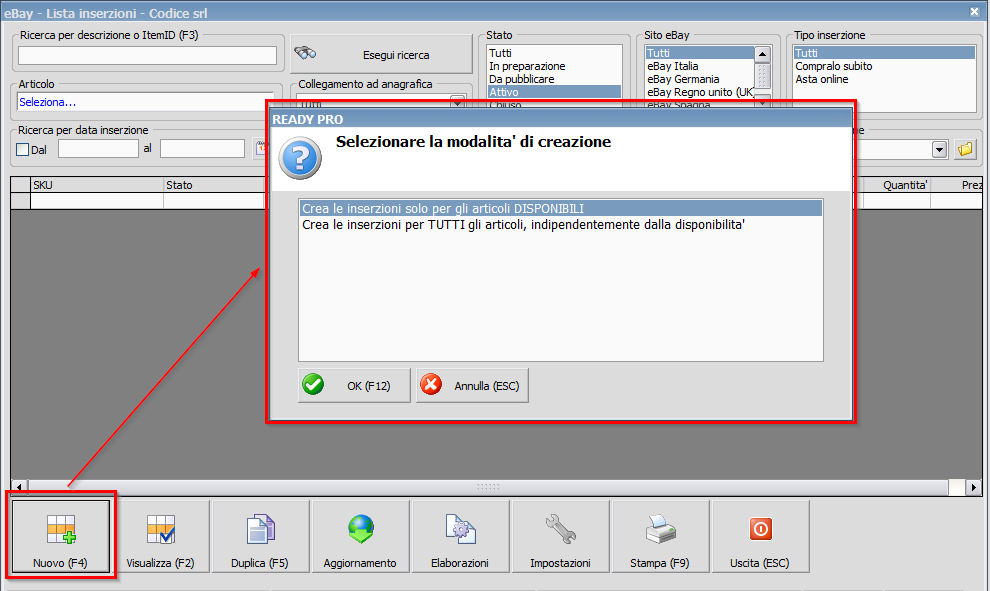
Task: Click the Stato column header in grid
Action: pyautogui.click(x=215, y=185)
